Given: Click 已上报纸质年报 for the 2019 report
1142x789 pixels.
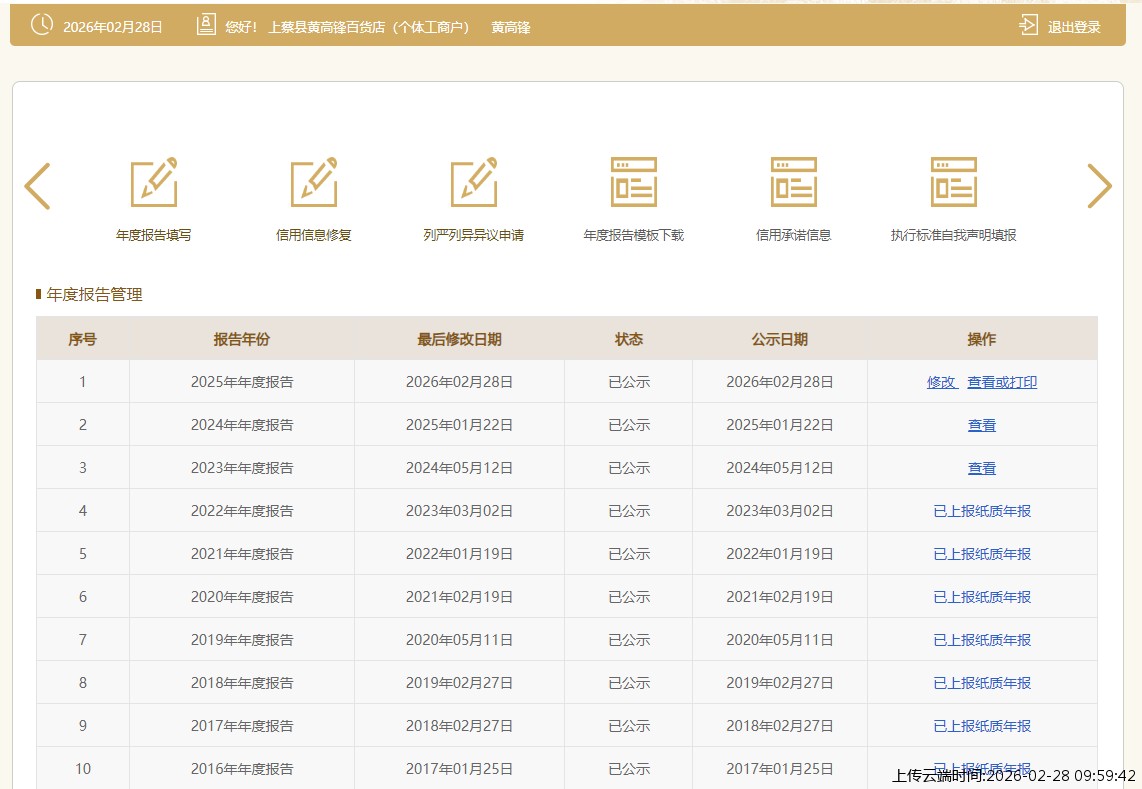Looking at the screenshot, I should click(x=982, y=640).
